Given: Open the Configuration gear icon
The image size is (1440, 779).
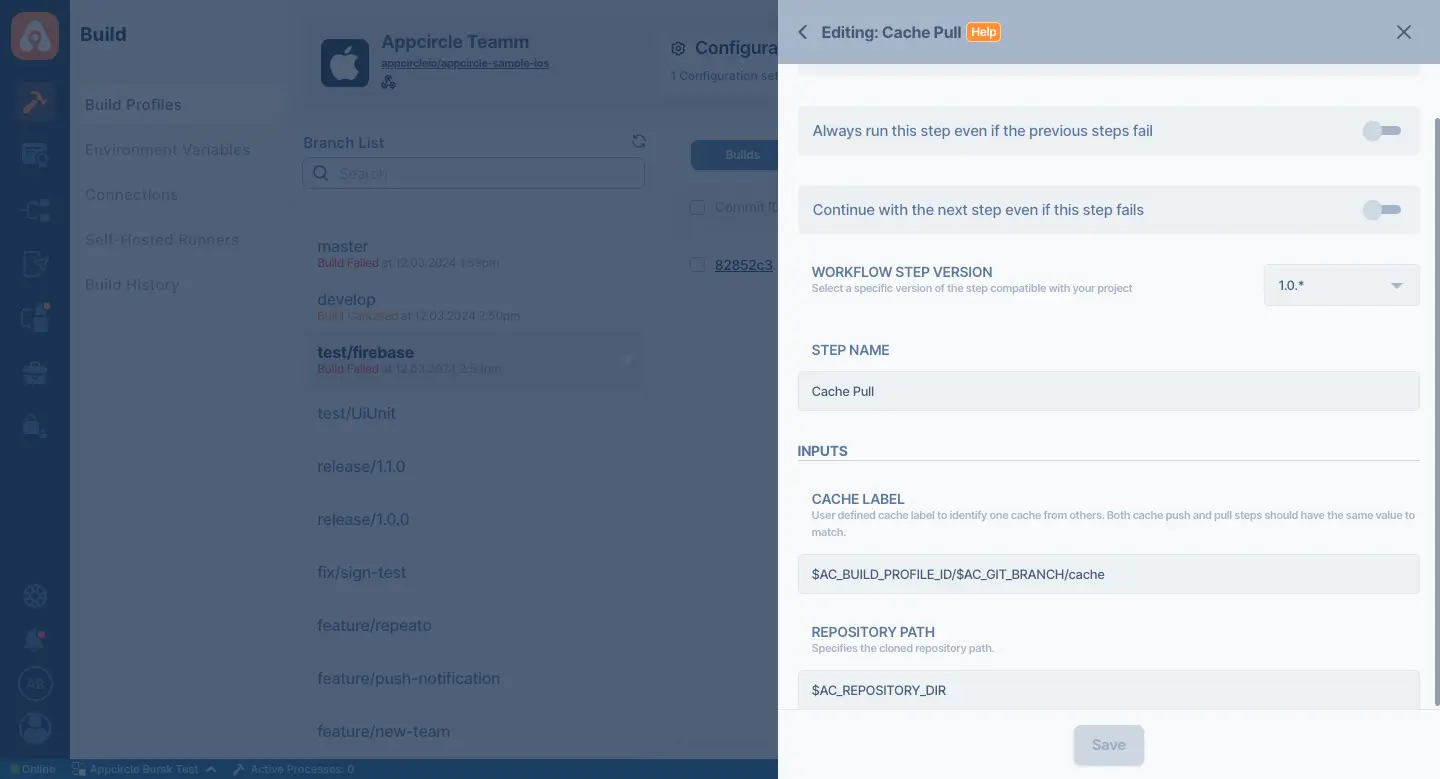Looking at the screenshot, I should [678, 48].
